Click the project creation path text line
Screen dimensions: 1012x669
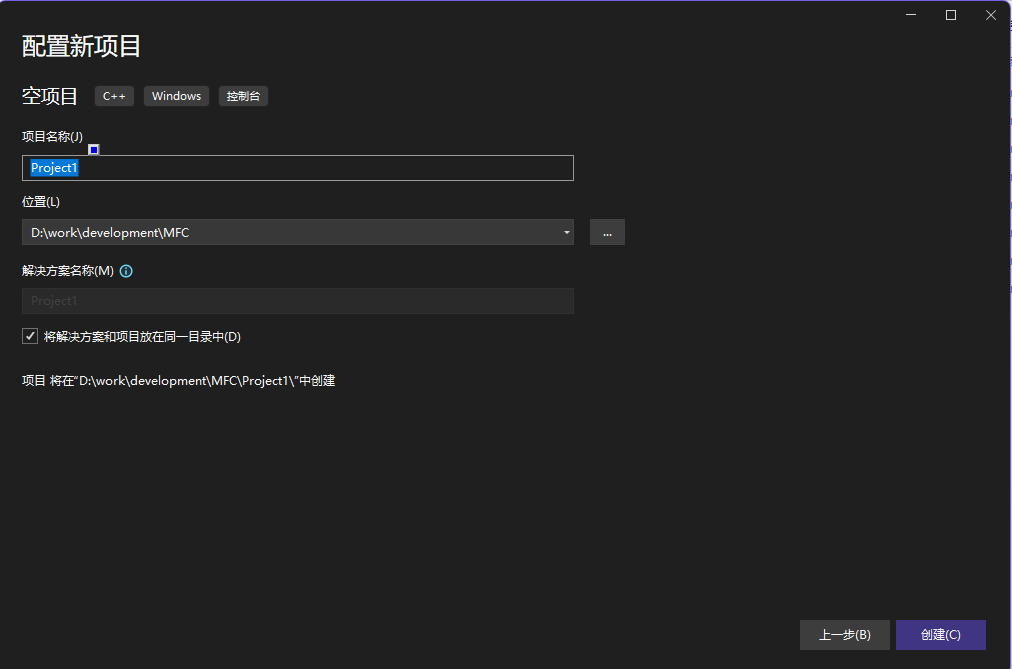point(178,380)
